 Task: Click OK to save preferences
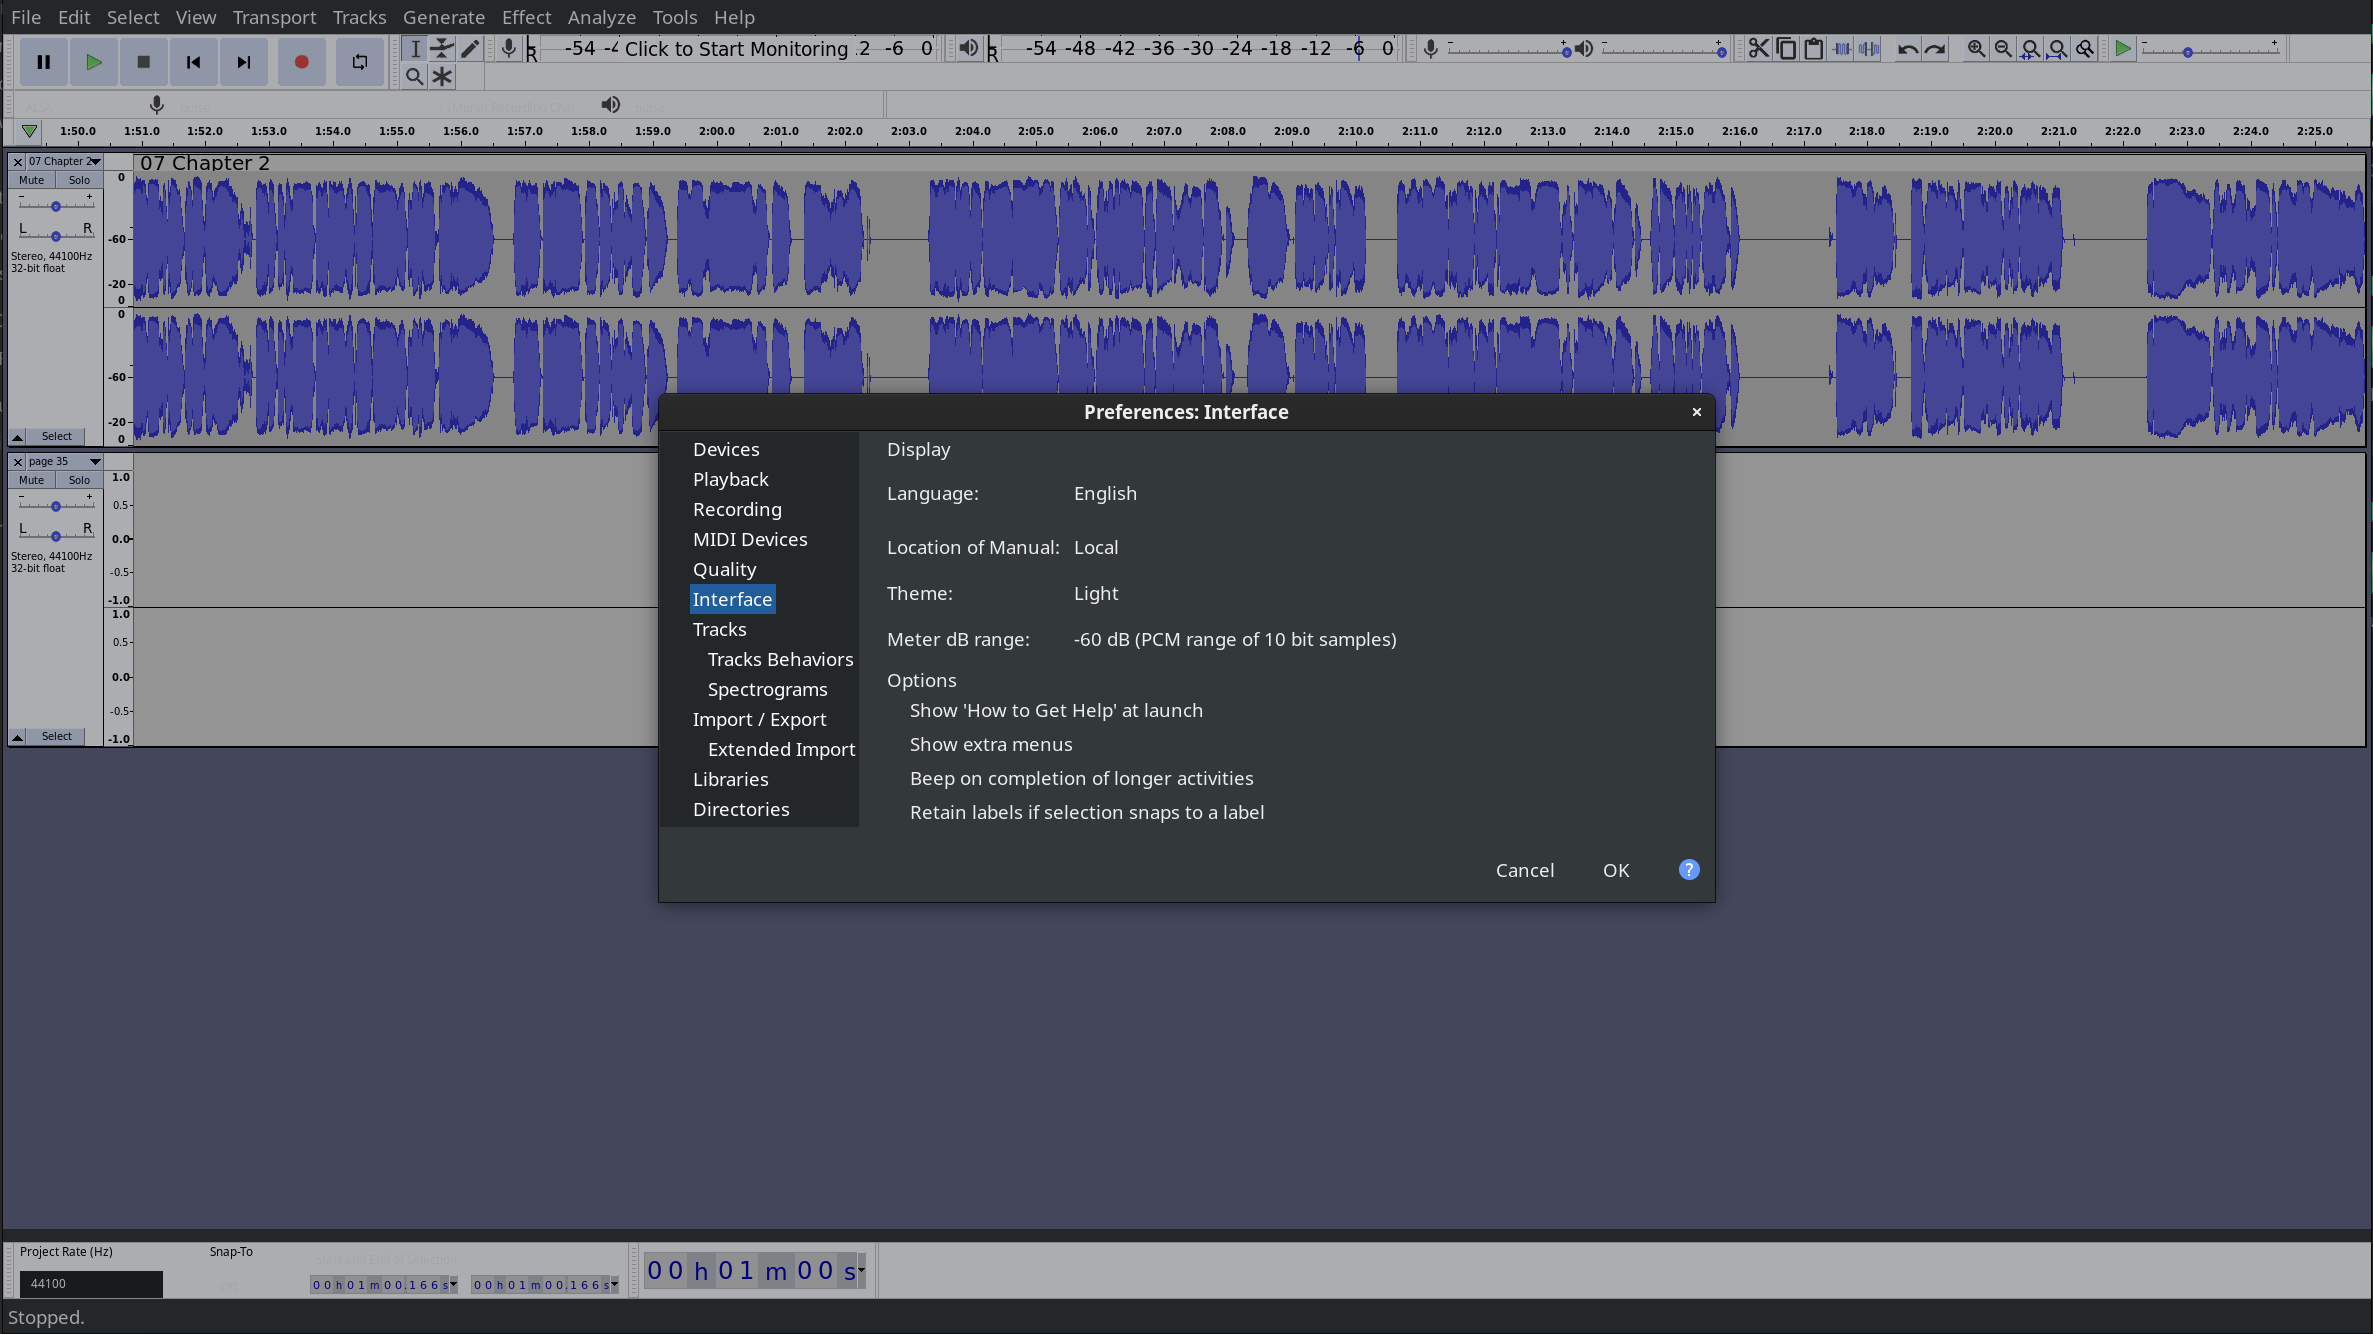[1616, 870]
